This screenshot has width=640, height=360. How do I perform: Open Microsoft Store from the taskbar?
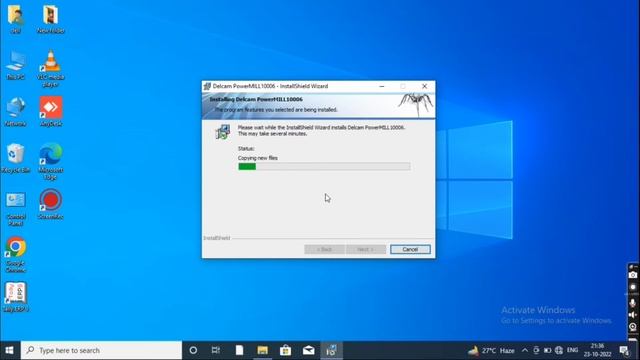pos(285,350)
